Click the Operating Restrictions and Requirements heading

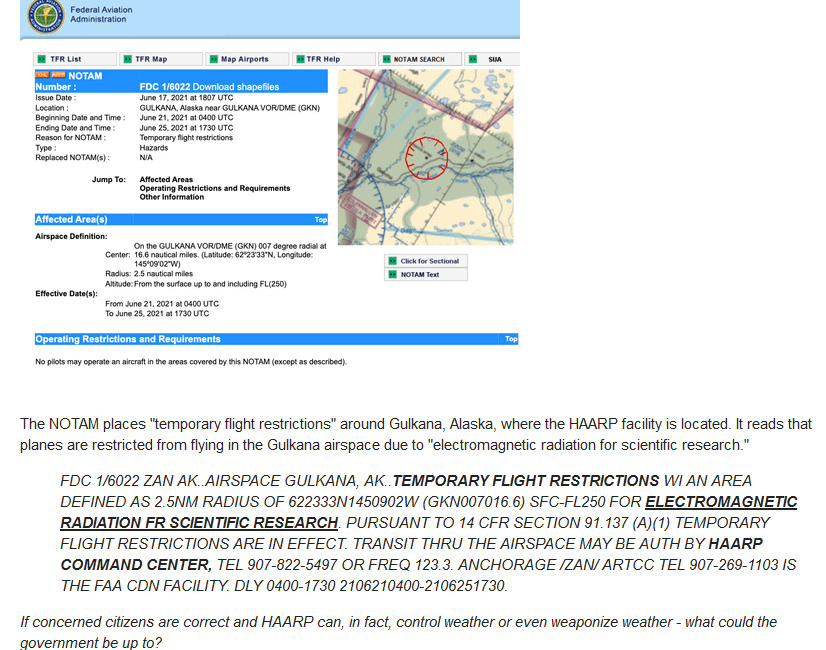coord(127,339)
